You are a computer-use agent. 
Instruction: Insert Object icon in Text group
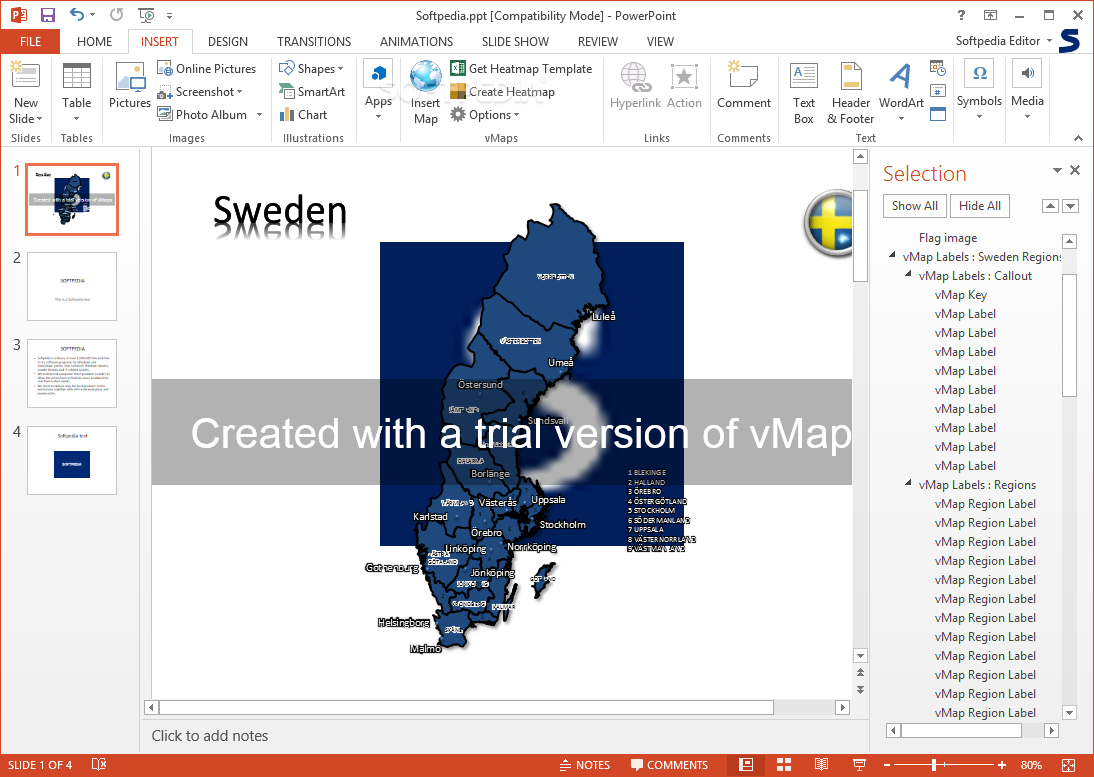(938, 114)
